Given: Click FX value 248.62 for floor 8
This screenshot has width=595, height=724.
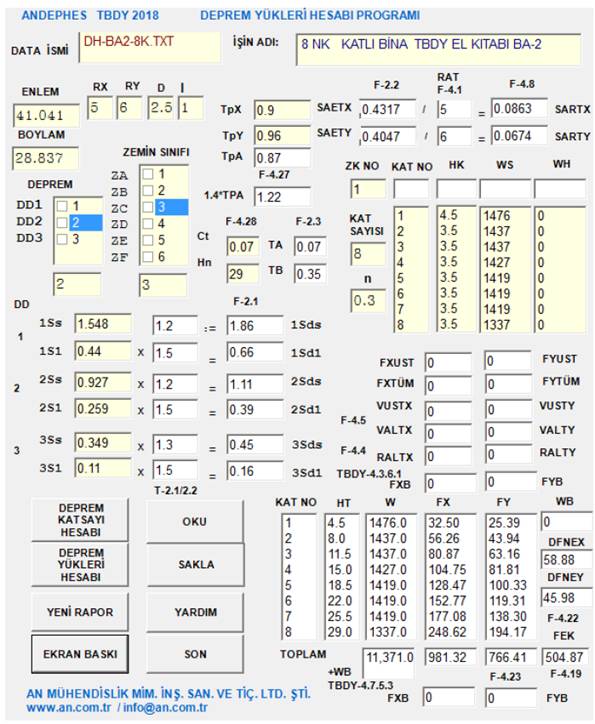Looking at the screenshot, I should coord(444,632).
